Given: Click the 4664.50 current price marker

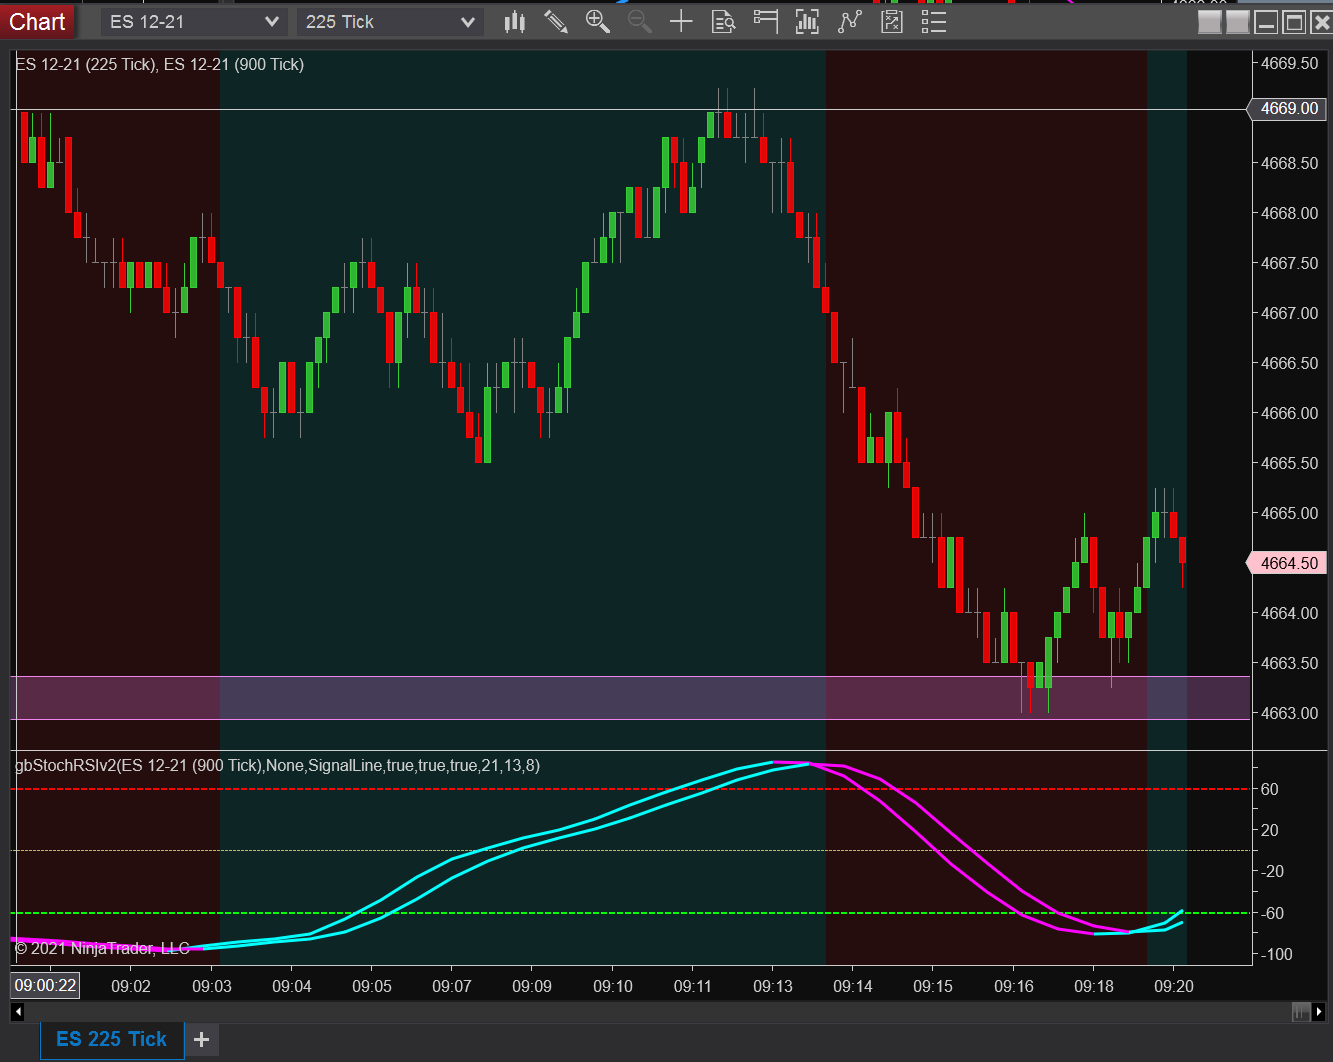Looking at the screenshot, I should (x=1288, y=563).
